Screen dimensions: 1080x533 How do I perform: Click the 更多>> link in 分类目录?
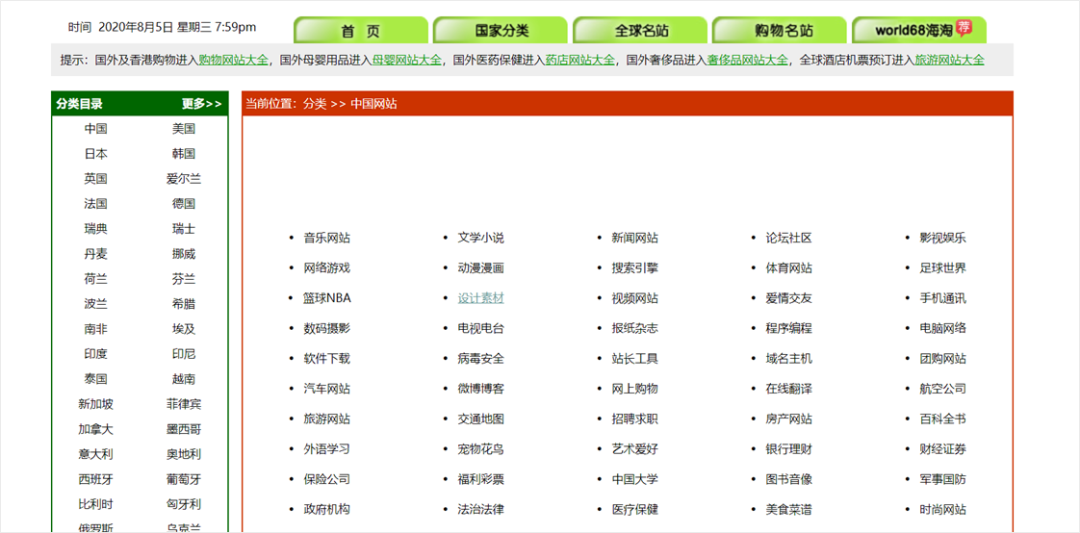coord(202,104)
